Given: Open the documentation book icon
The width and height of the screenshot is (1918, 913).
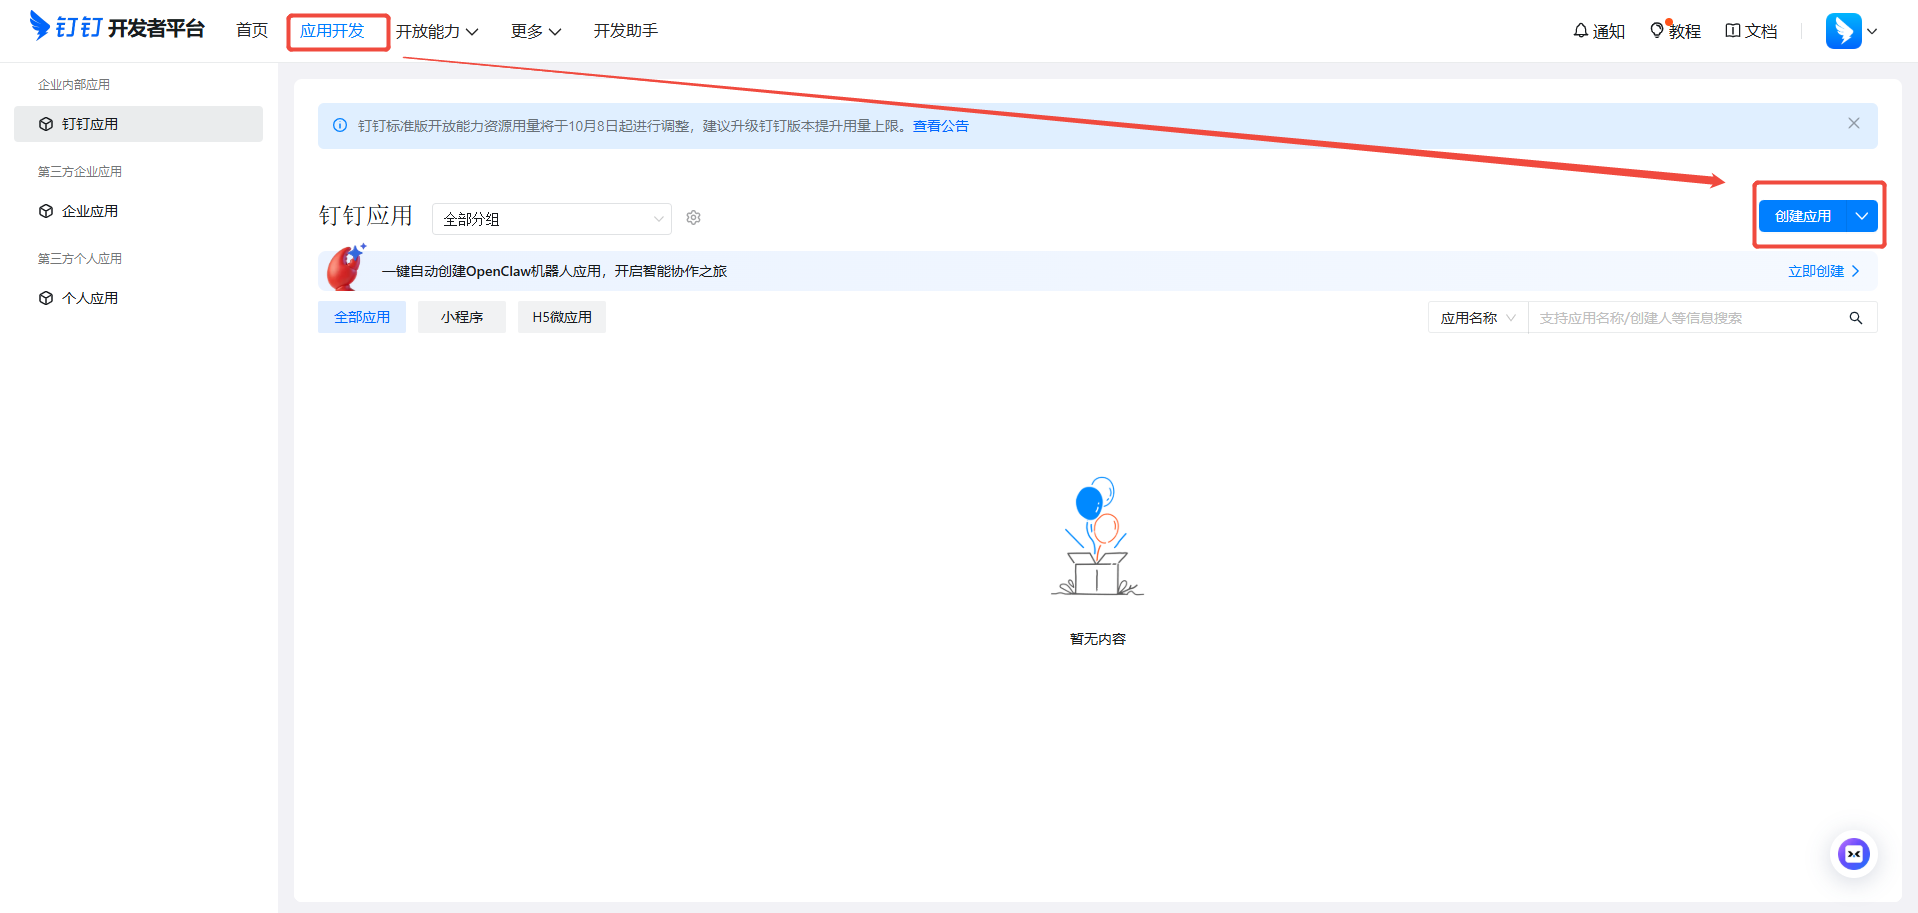Looking at the screenshot, I should click(x=1733, y=31).
